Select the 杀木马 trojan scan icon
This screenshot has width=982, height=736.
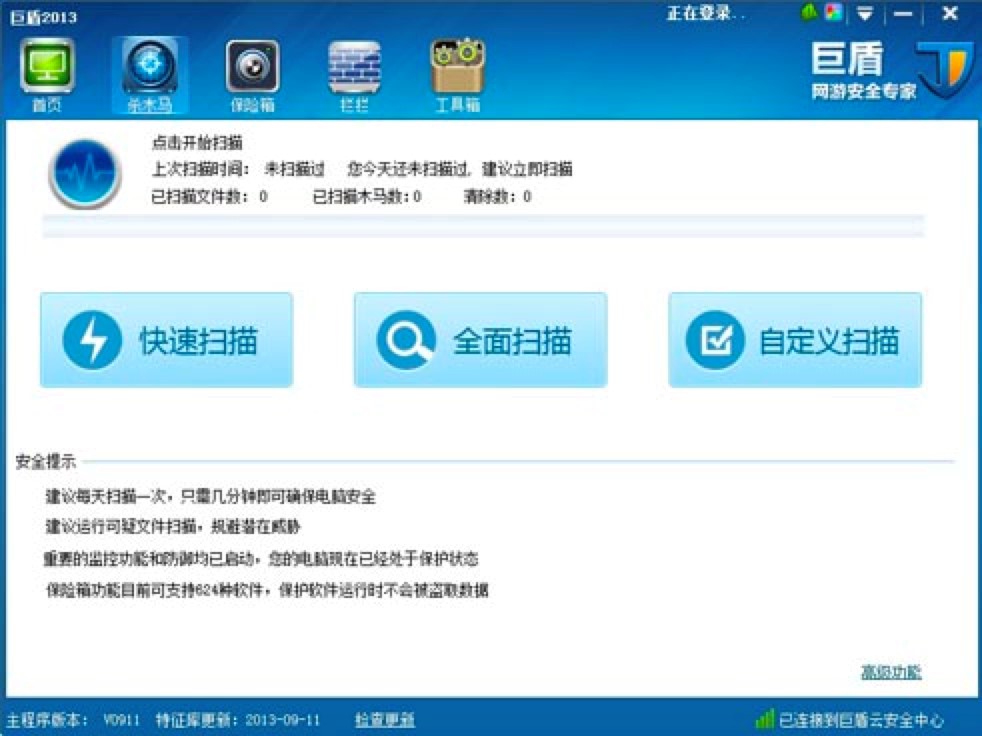coord(151,68)
